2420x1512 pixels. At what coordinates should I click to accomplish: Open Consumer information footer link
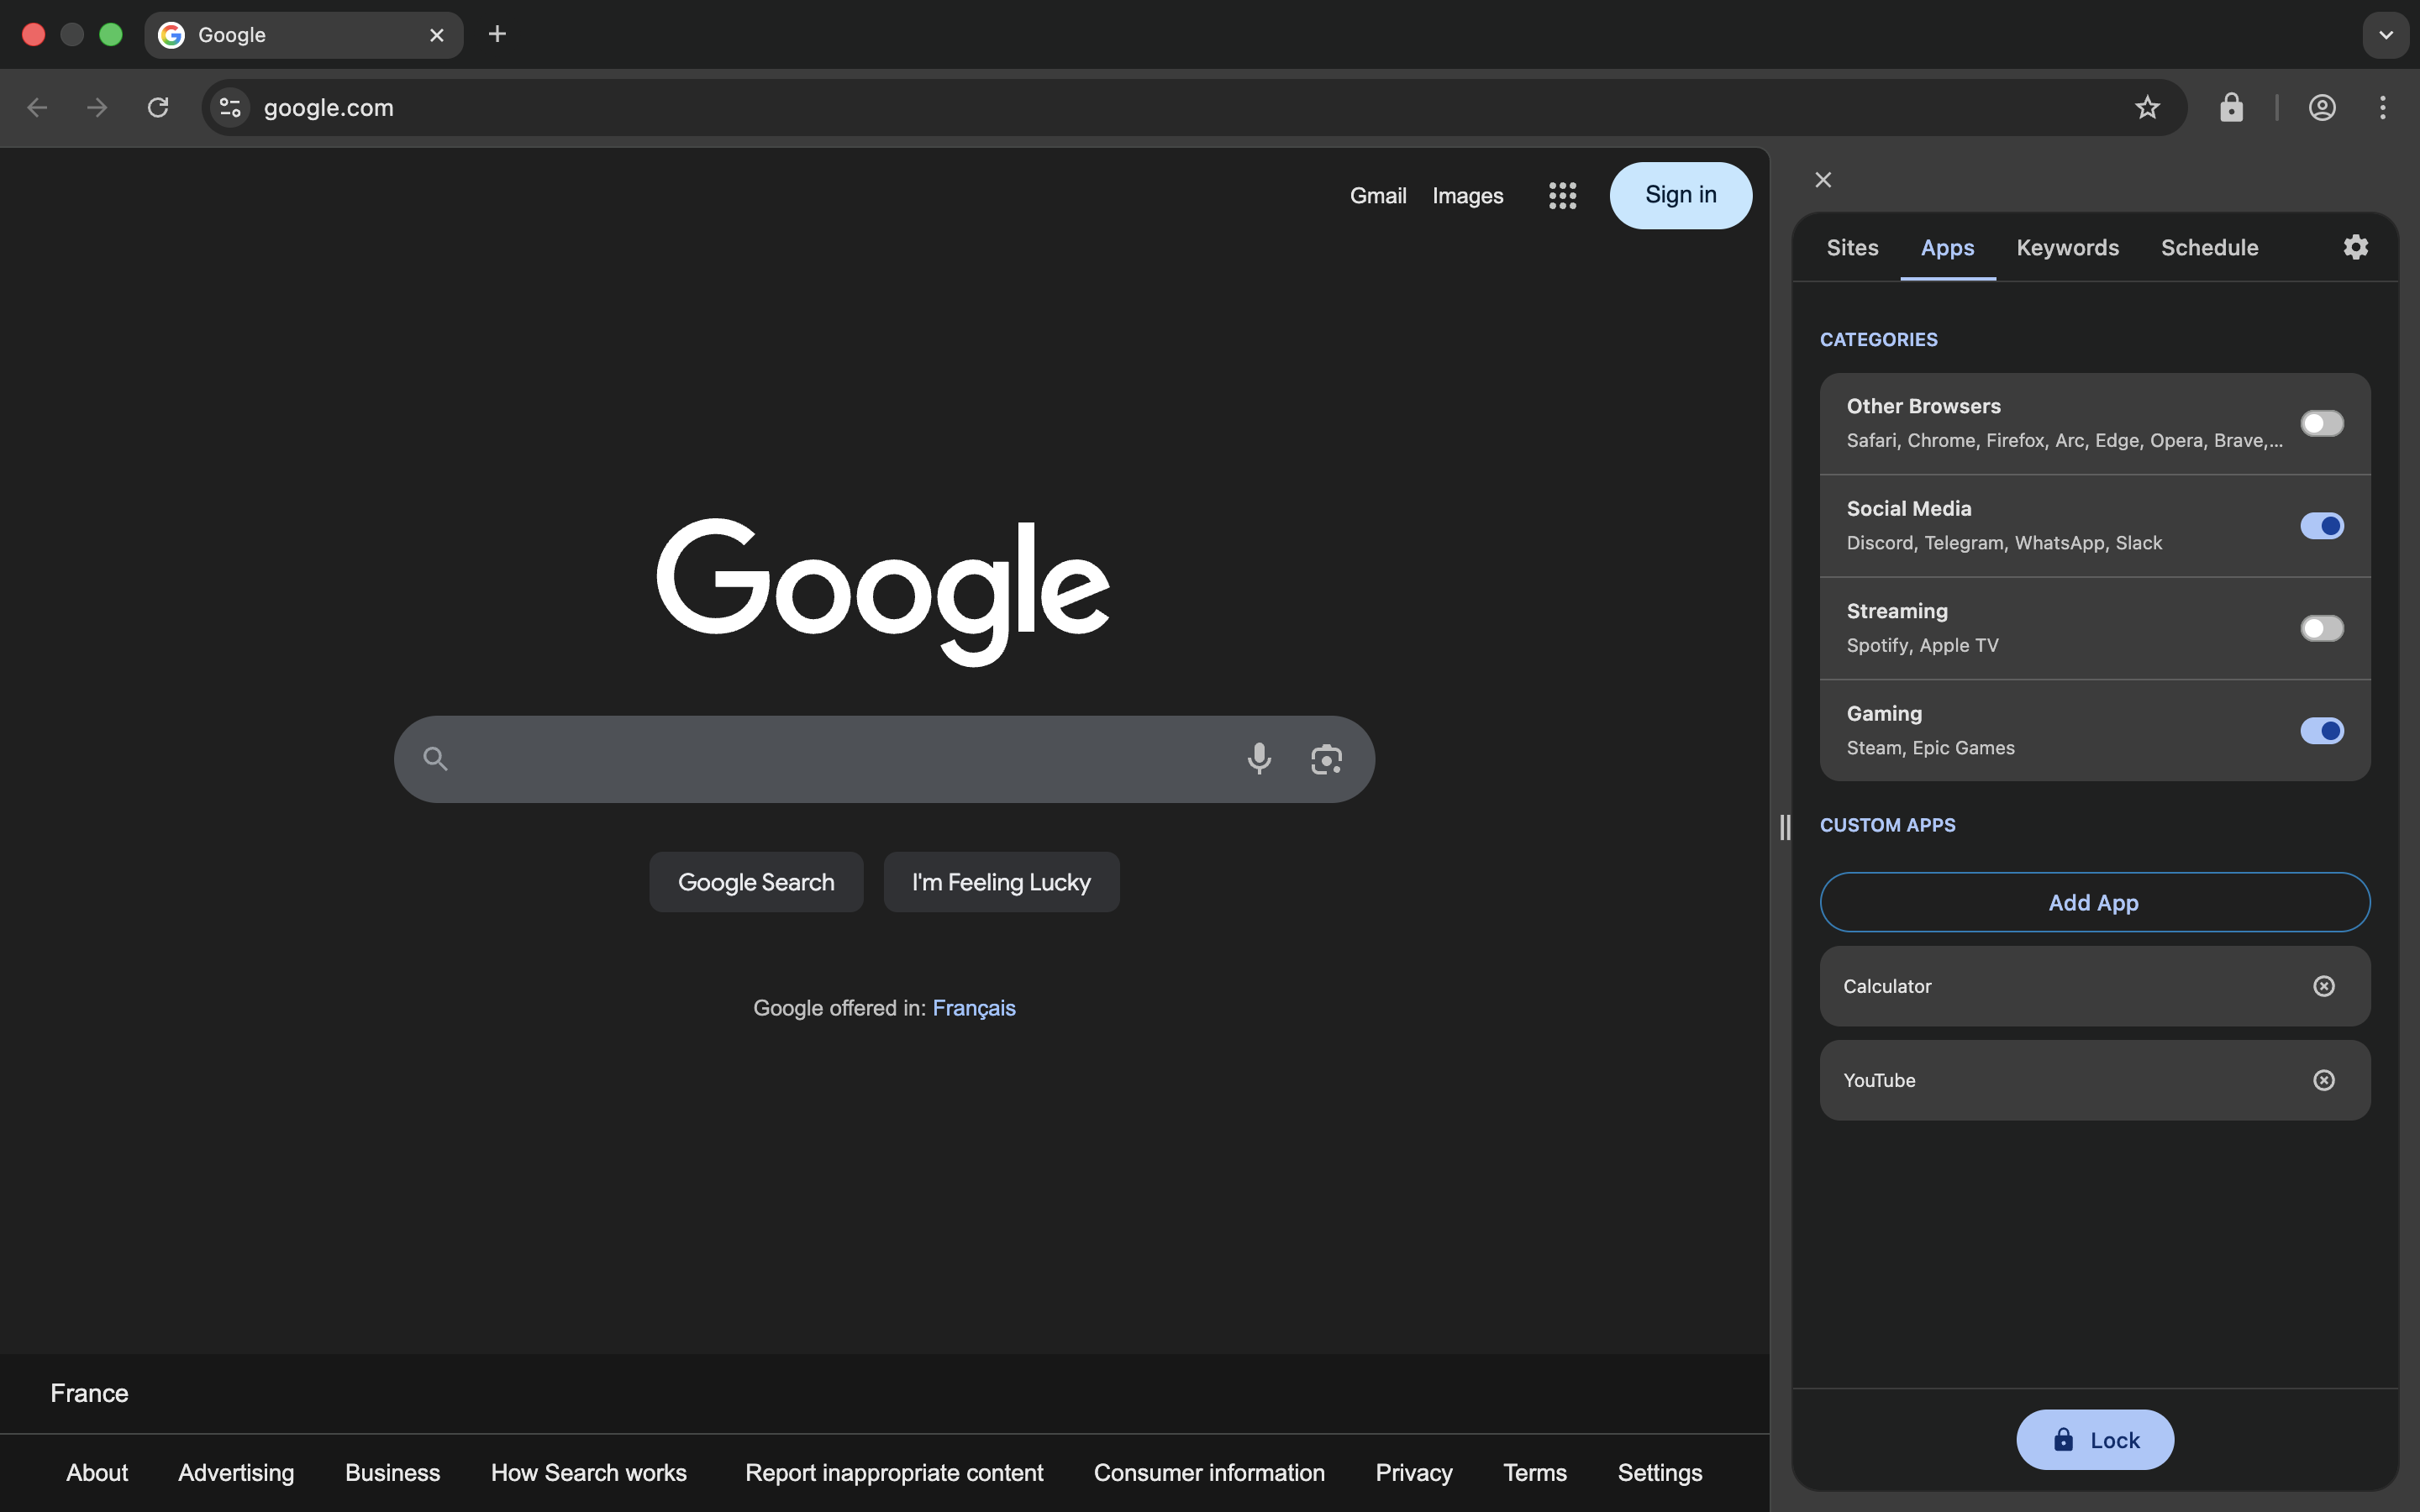1209,1473
